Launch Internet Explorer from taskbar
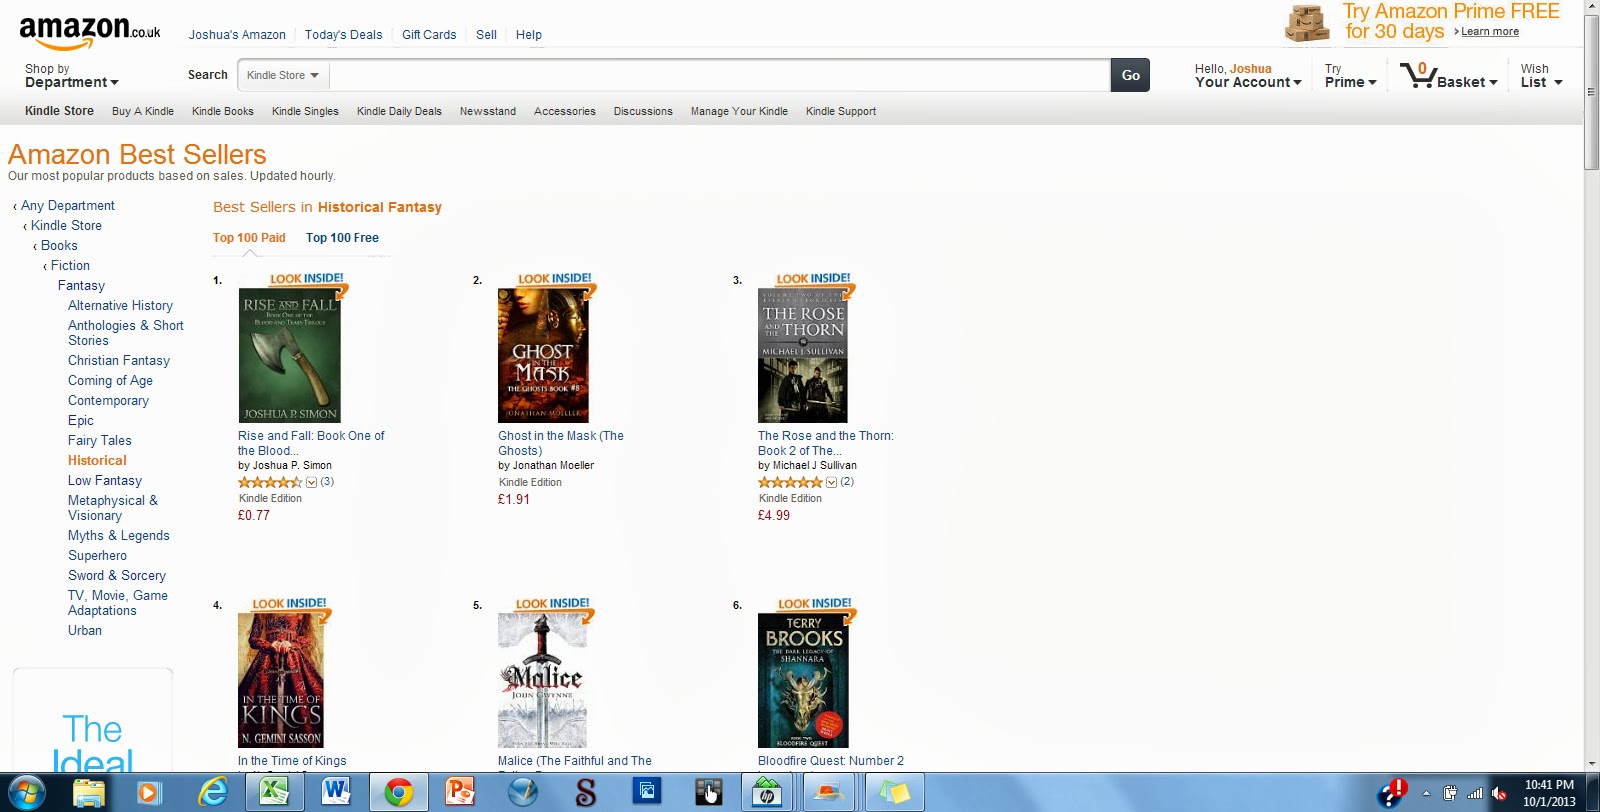 [212, 793]
